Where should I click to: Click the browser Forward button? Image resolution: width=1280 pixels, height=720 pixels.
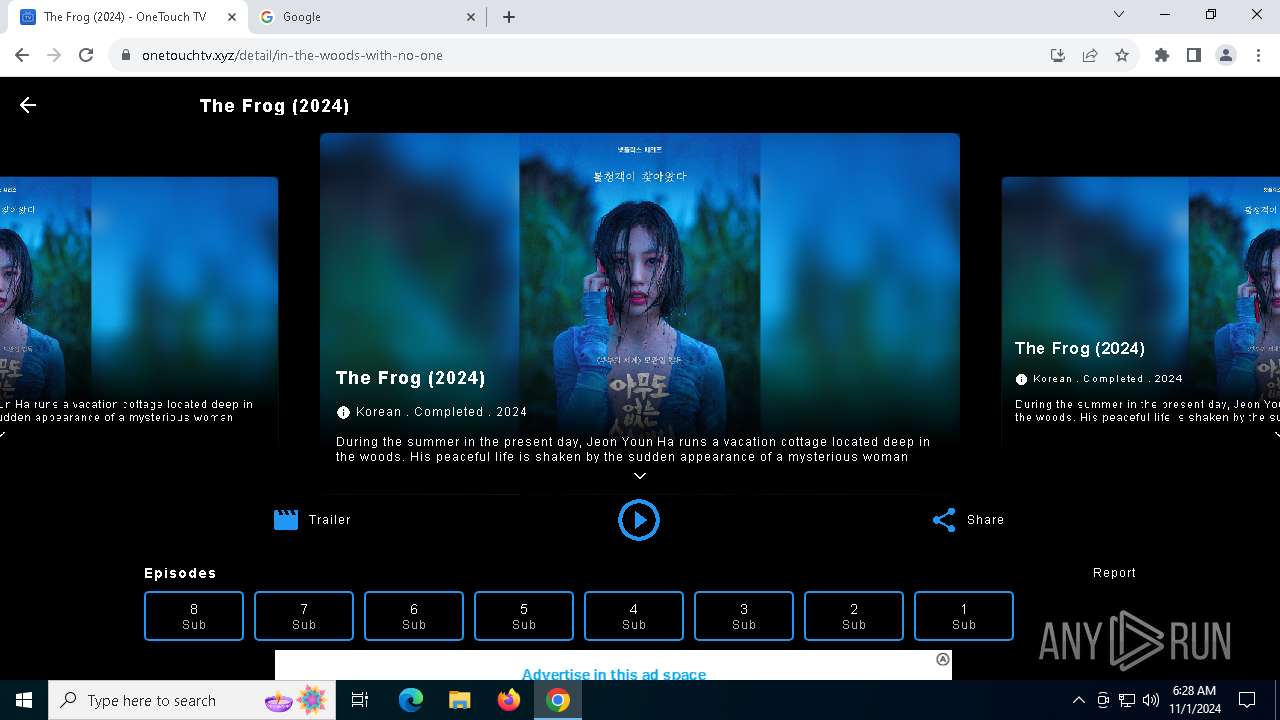point(54,56)
